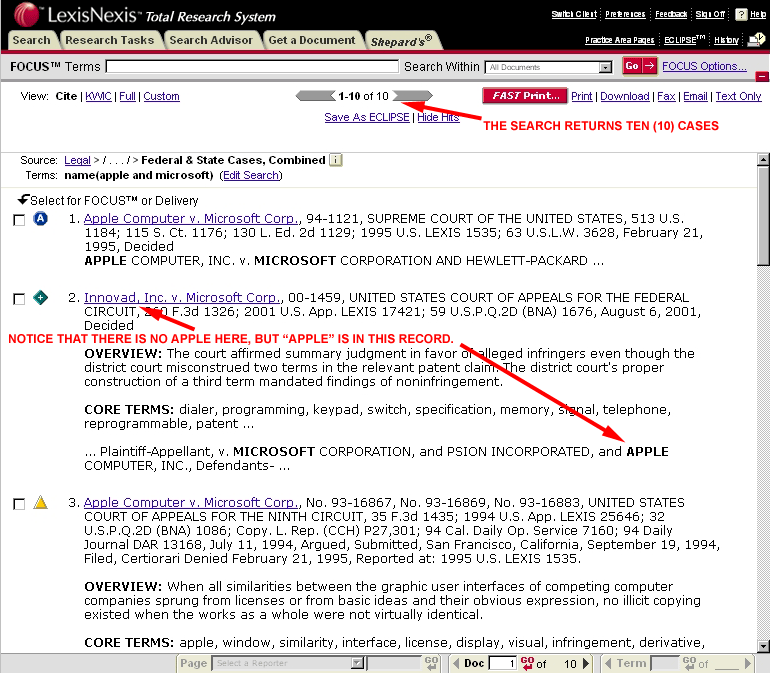Open Shepard's blue A signal for result 1
Image resolution: width=770 pixels, height=673 pixels.
40,218
